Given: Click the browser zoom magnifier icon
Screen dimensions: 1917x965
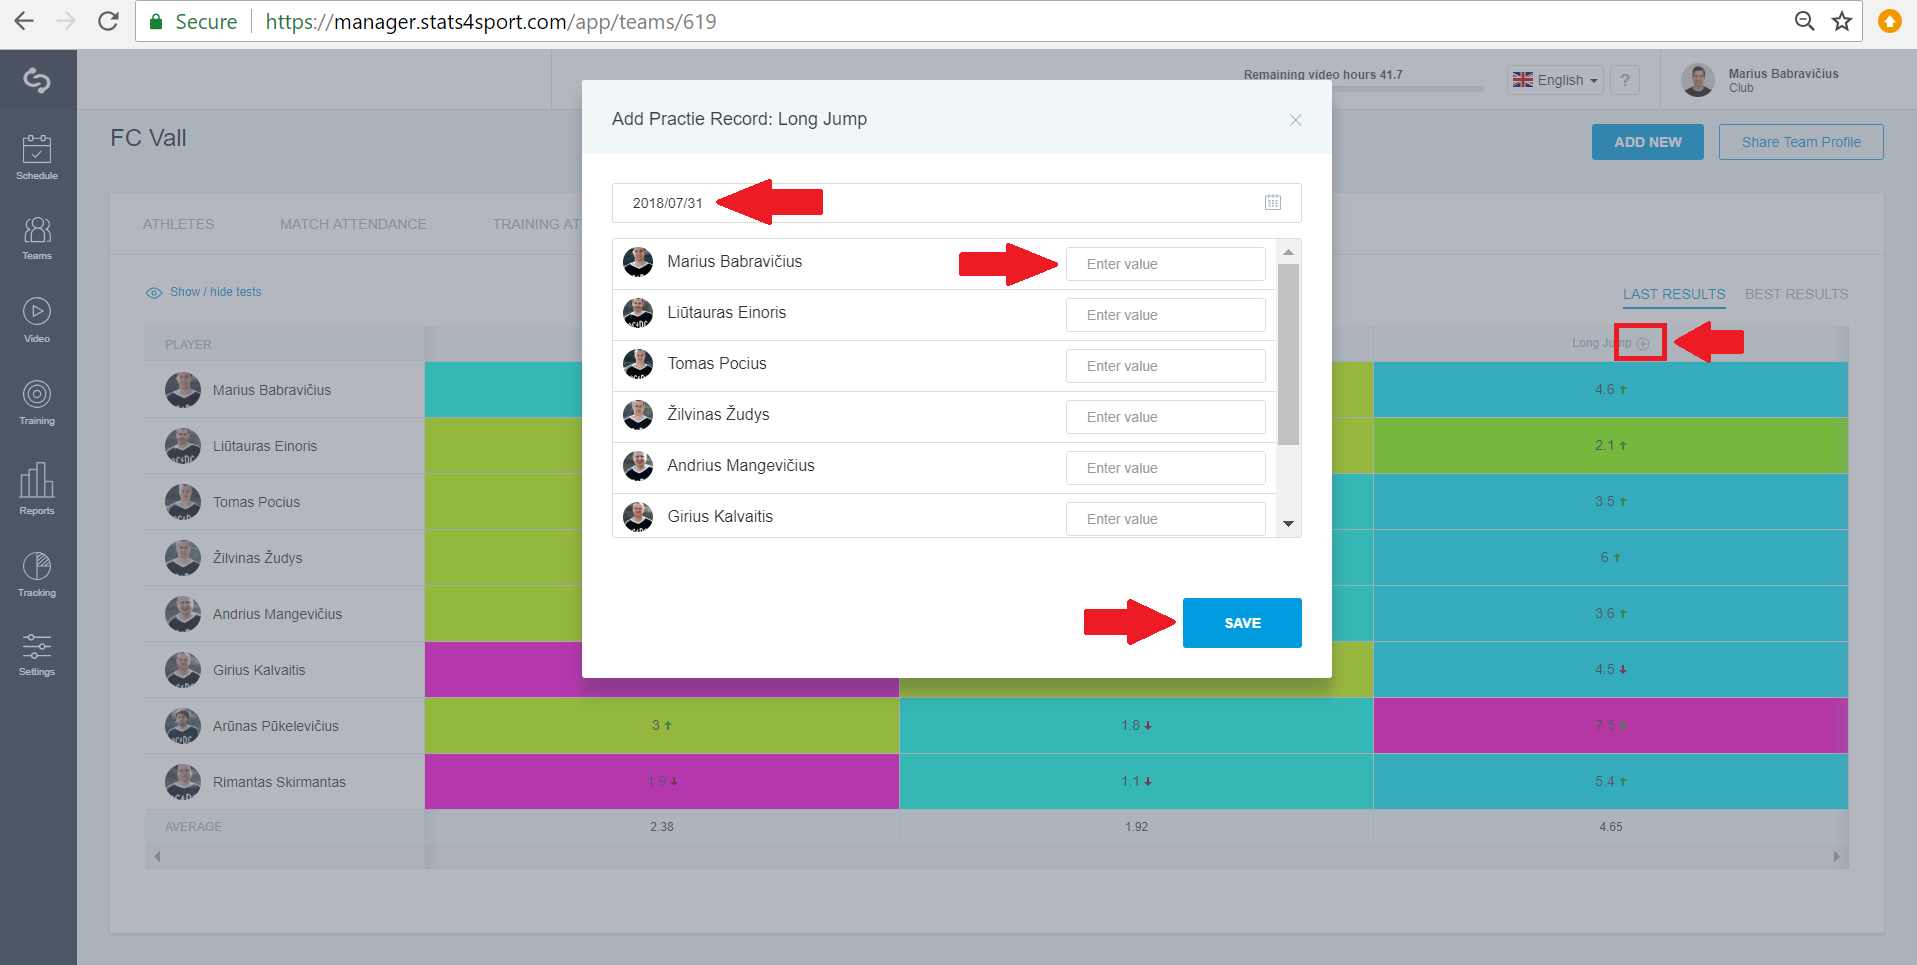Looking at the screenshot, I should click(x=1804, y=21).
